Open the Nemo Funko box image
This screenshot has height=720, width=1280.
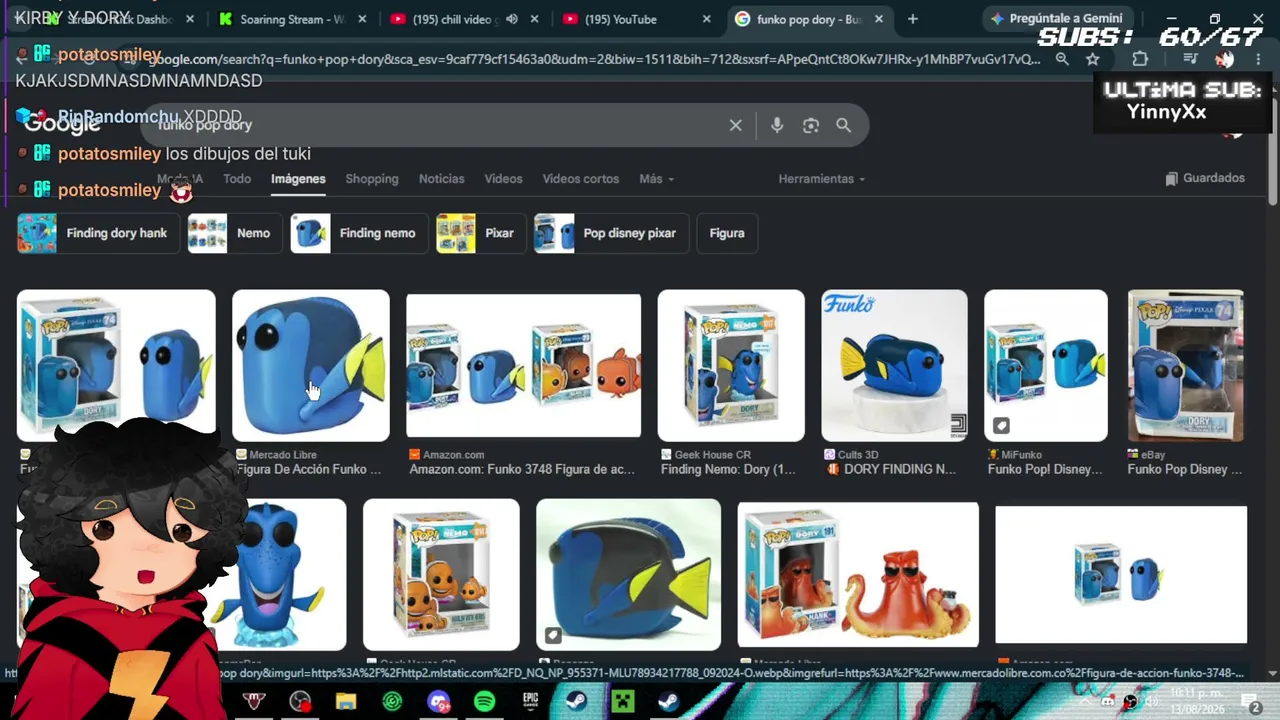pyautogui.click(x=441, y=575)
